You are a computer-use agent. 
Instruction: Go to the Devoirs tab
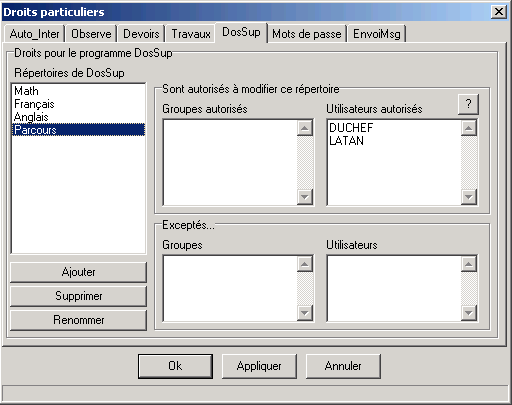pyautogui.click(x=141, y=34)
